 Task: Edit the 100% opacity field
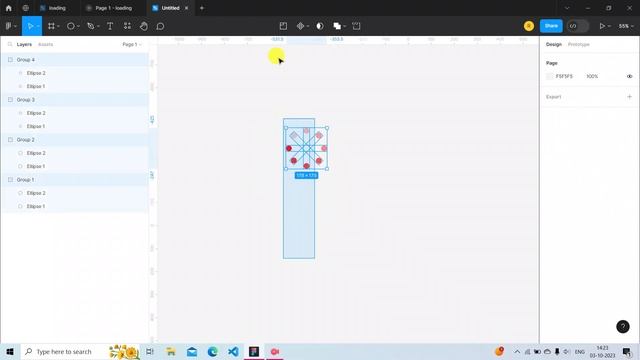coord(592,76)
